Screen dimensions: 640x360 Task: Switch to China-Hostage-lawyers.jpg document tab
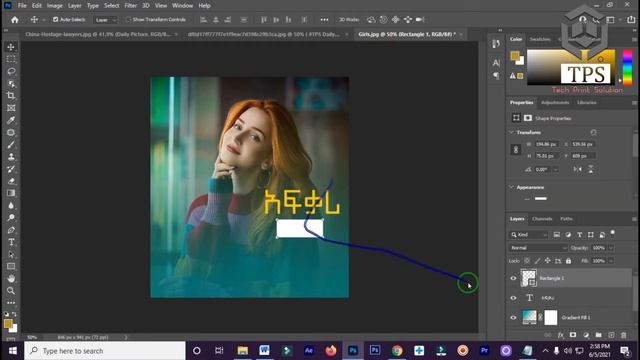click(x=98, y=34)
